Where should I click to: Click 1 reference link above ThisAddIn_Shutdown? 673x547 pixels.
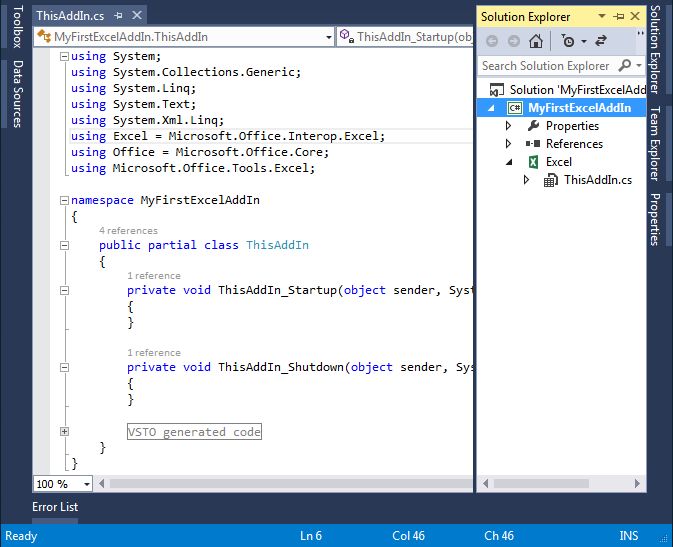click(x=154, y=353)
